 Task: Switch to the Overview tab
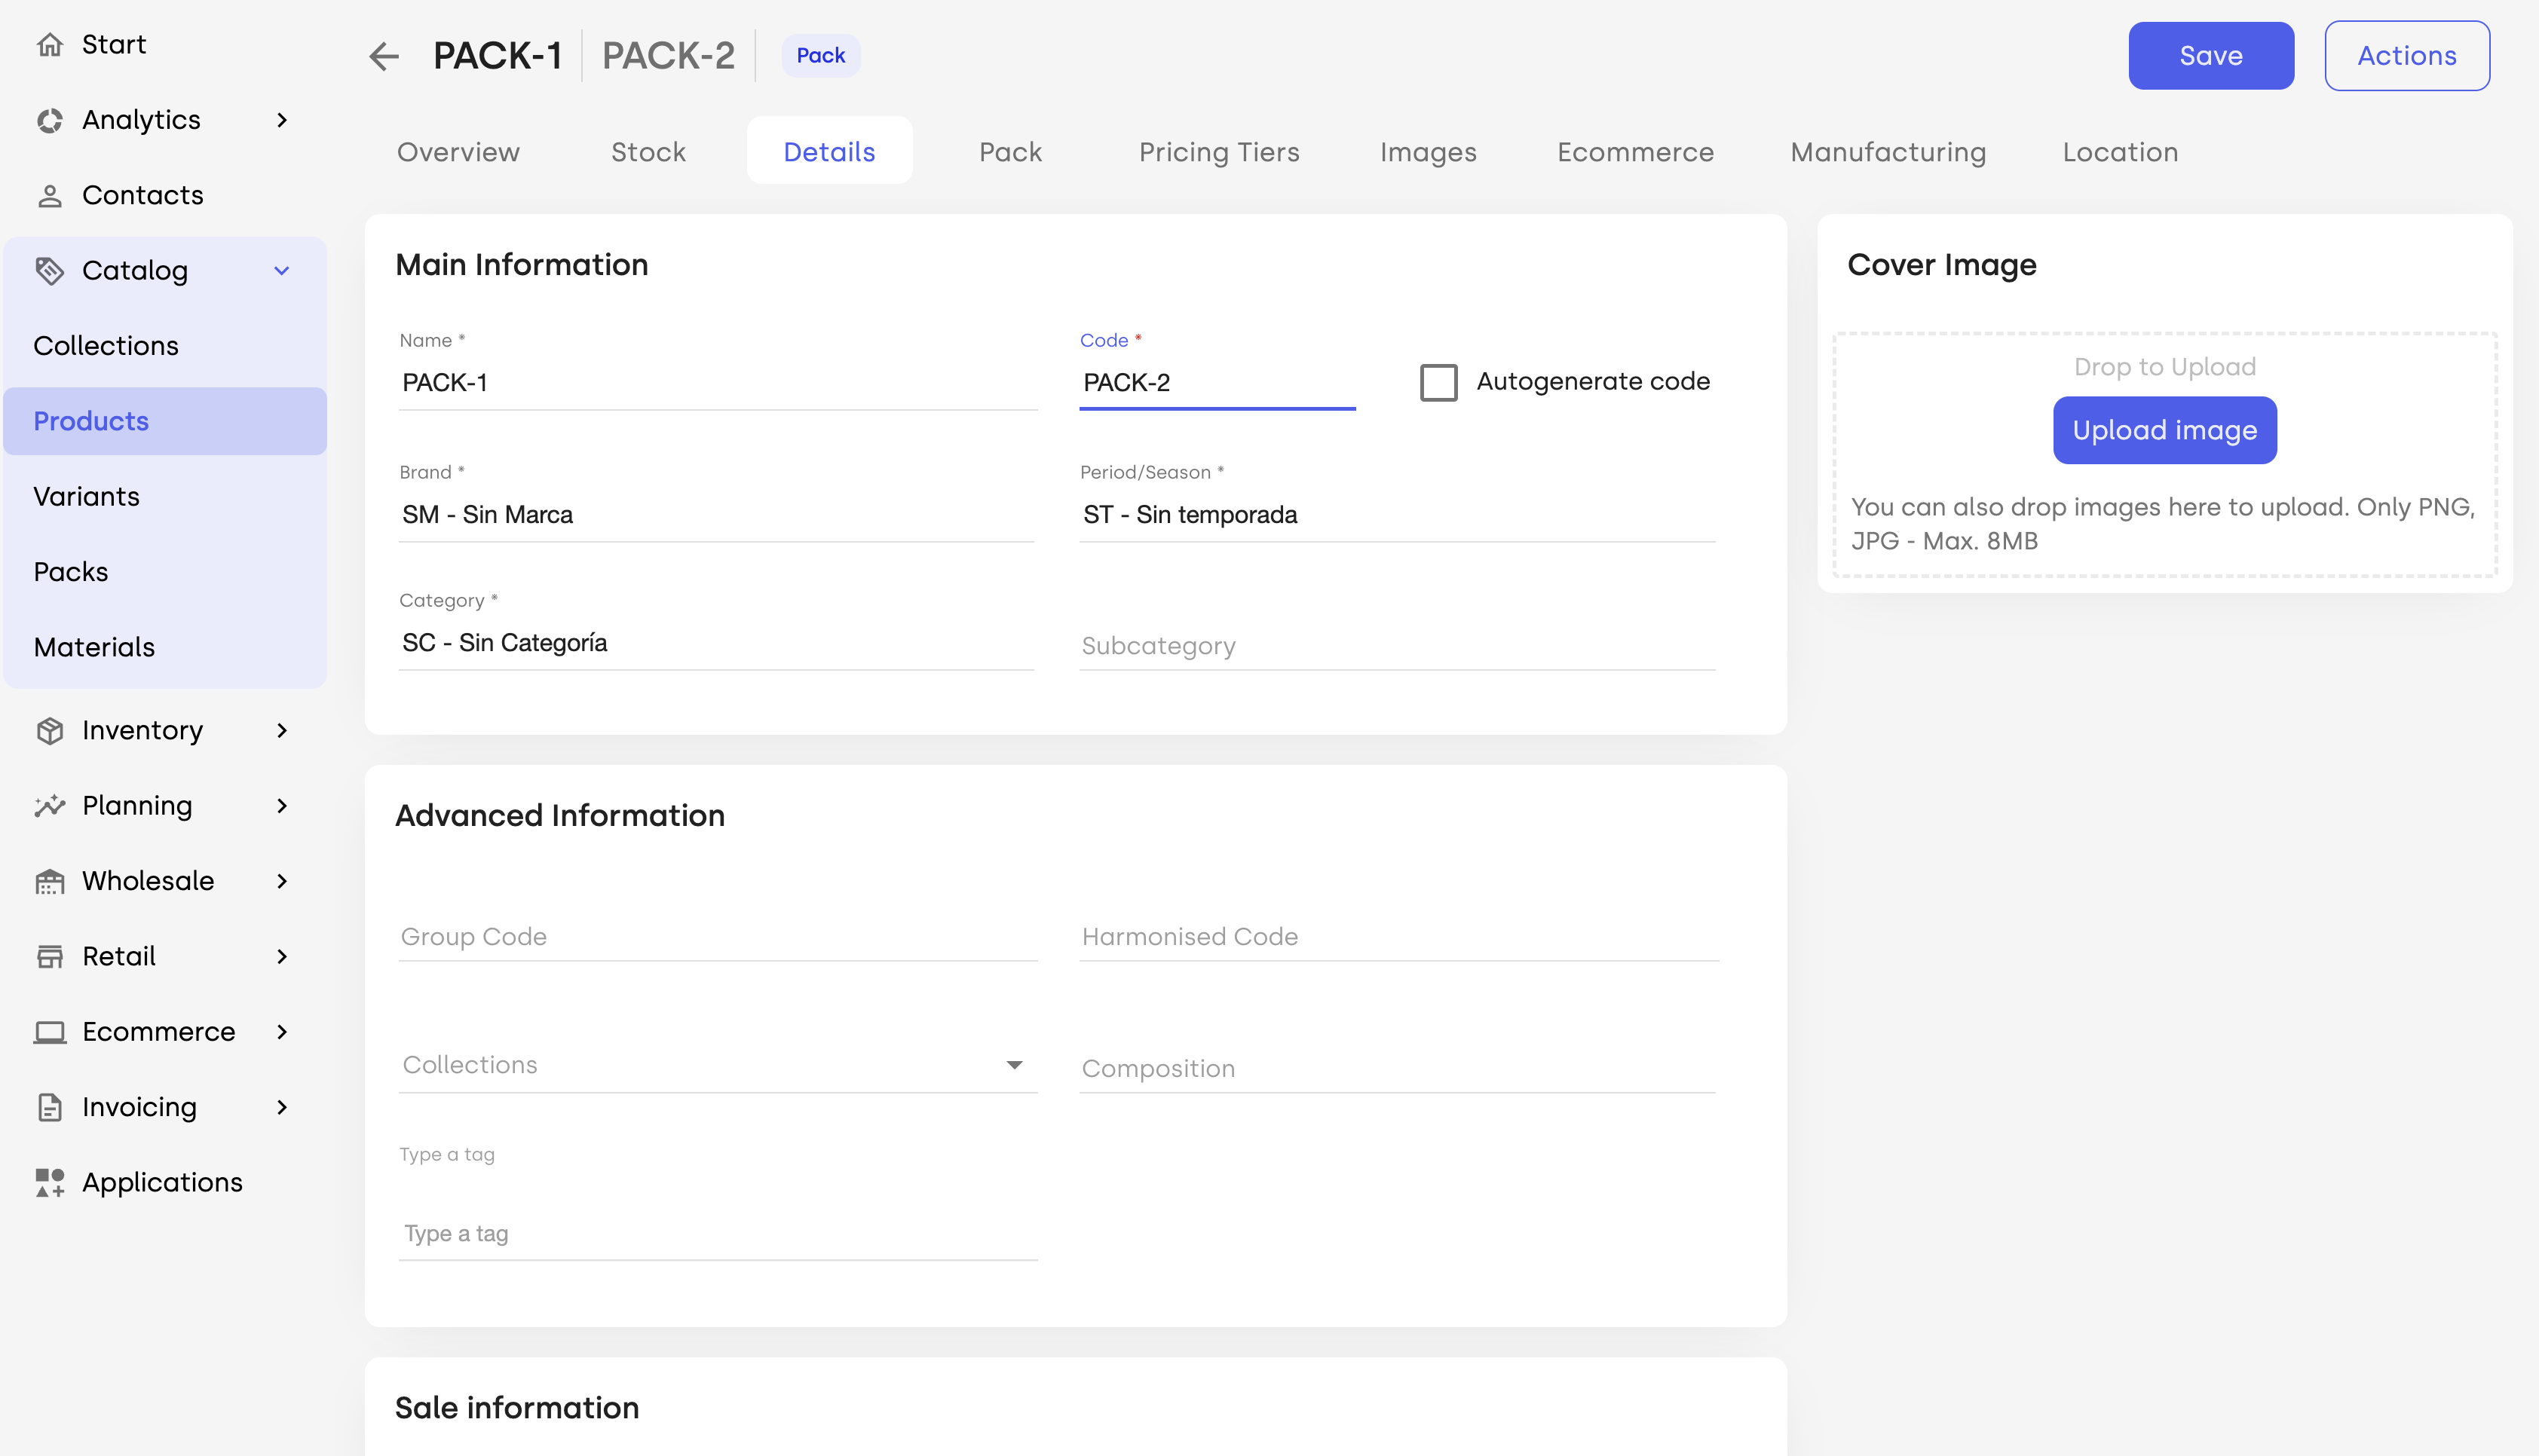458,151
